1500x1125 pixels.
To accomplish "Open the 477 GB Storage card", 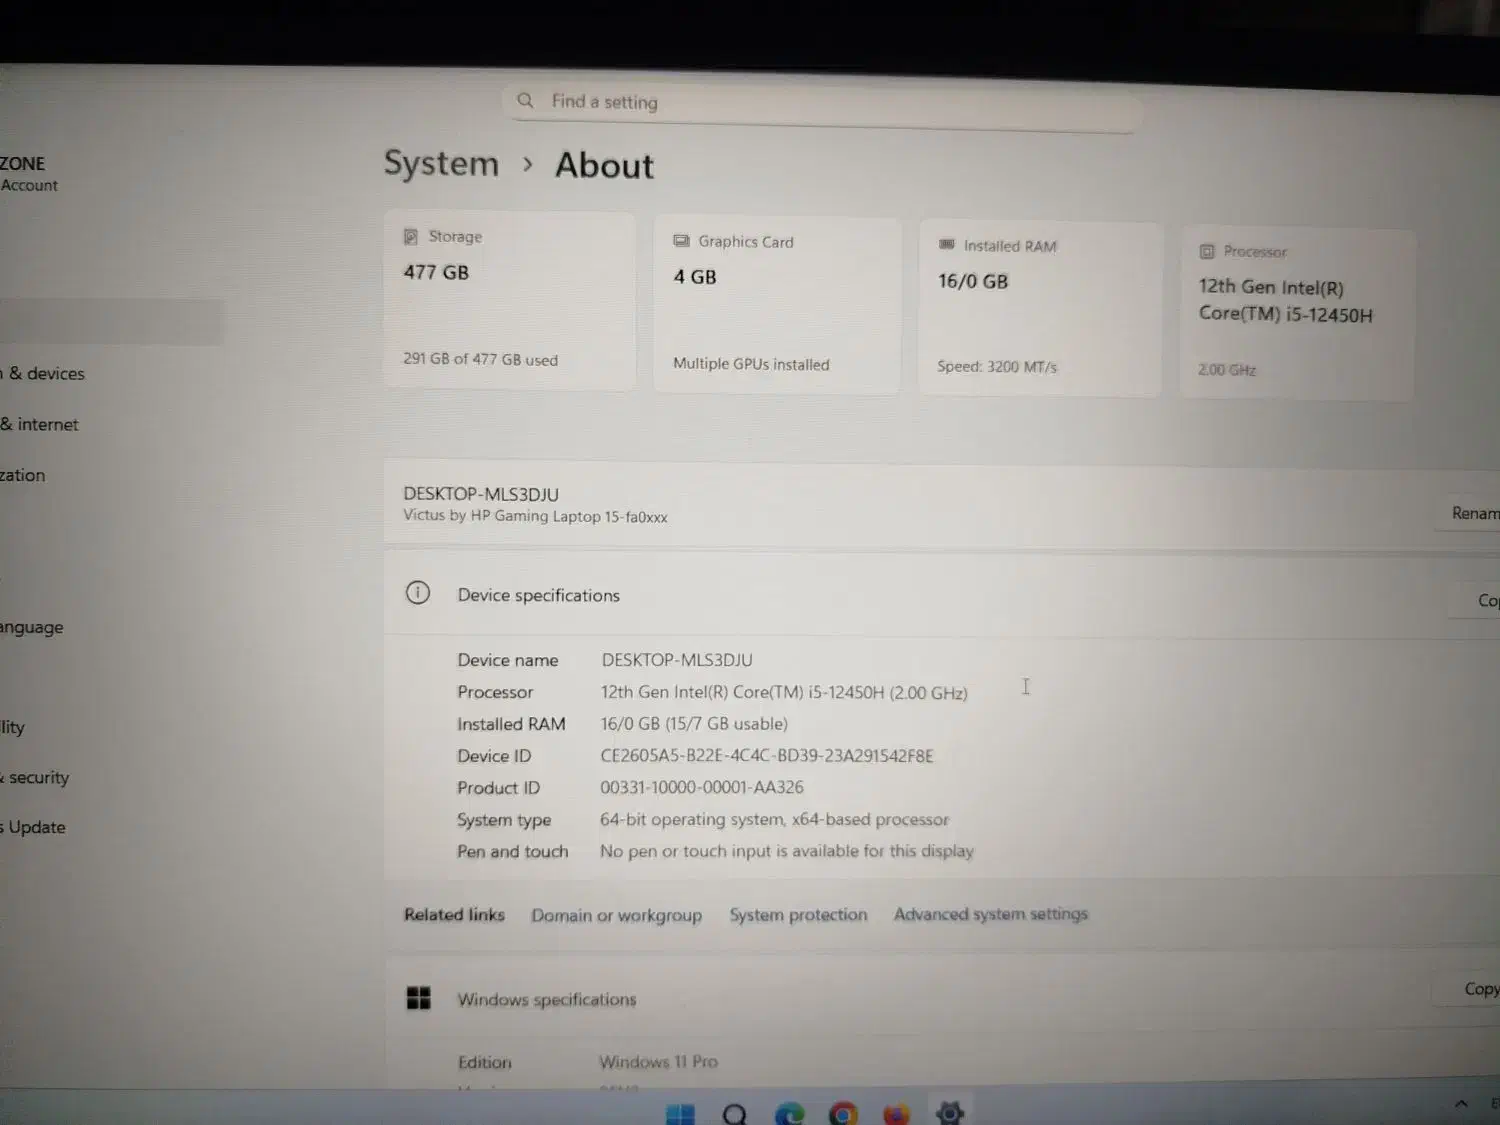I will [x=509, y=299].
